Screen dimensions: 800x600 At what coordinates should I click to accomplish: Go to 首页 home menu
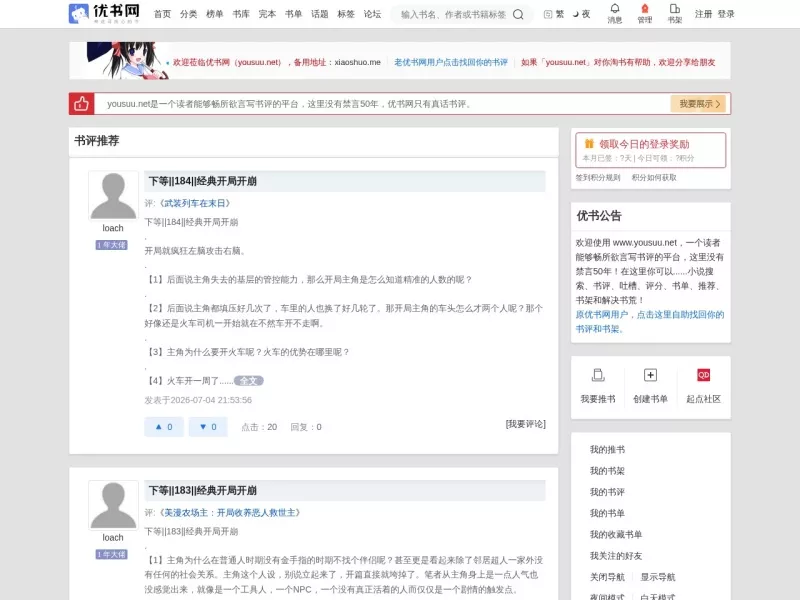pos(162,14)
